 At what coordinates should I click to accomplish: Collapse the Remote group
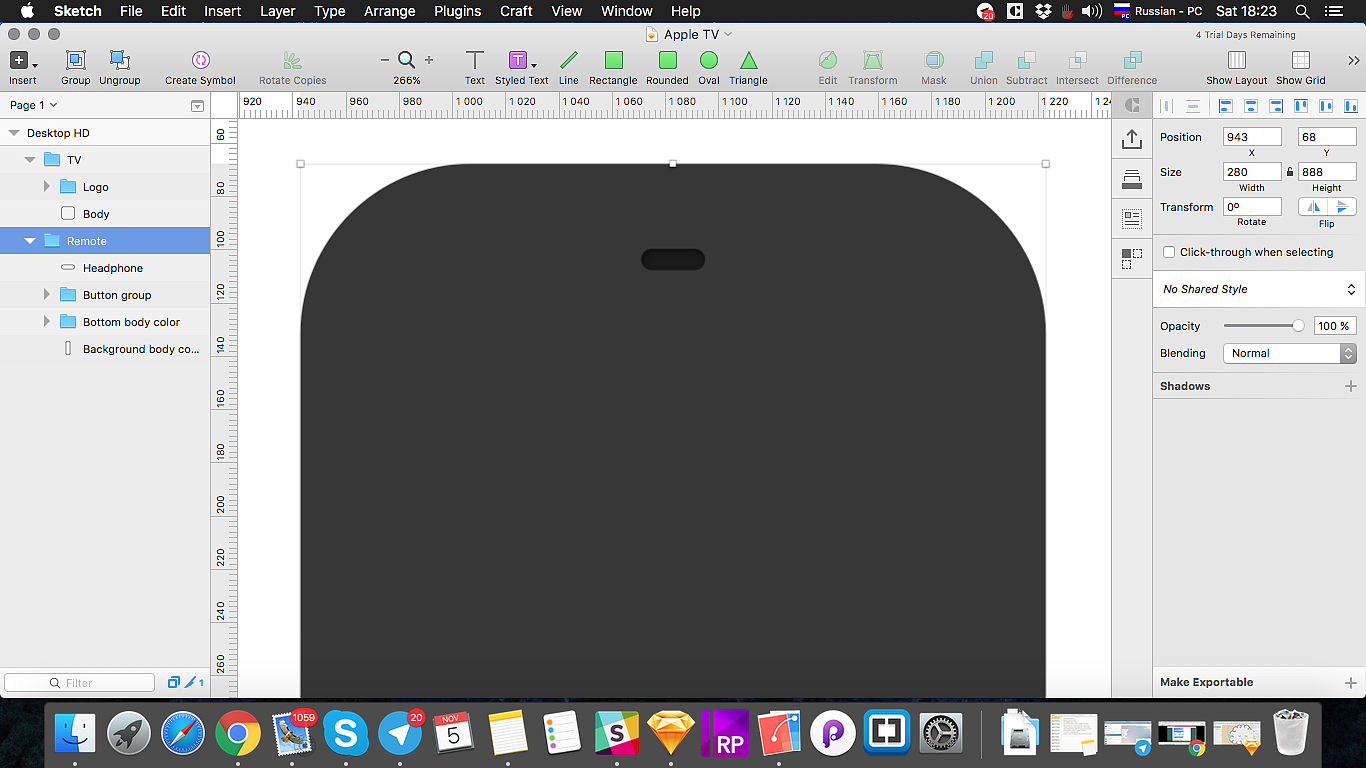pyautogui.click(x=30, y=241)
